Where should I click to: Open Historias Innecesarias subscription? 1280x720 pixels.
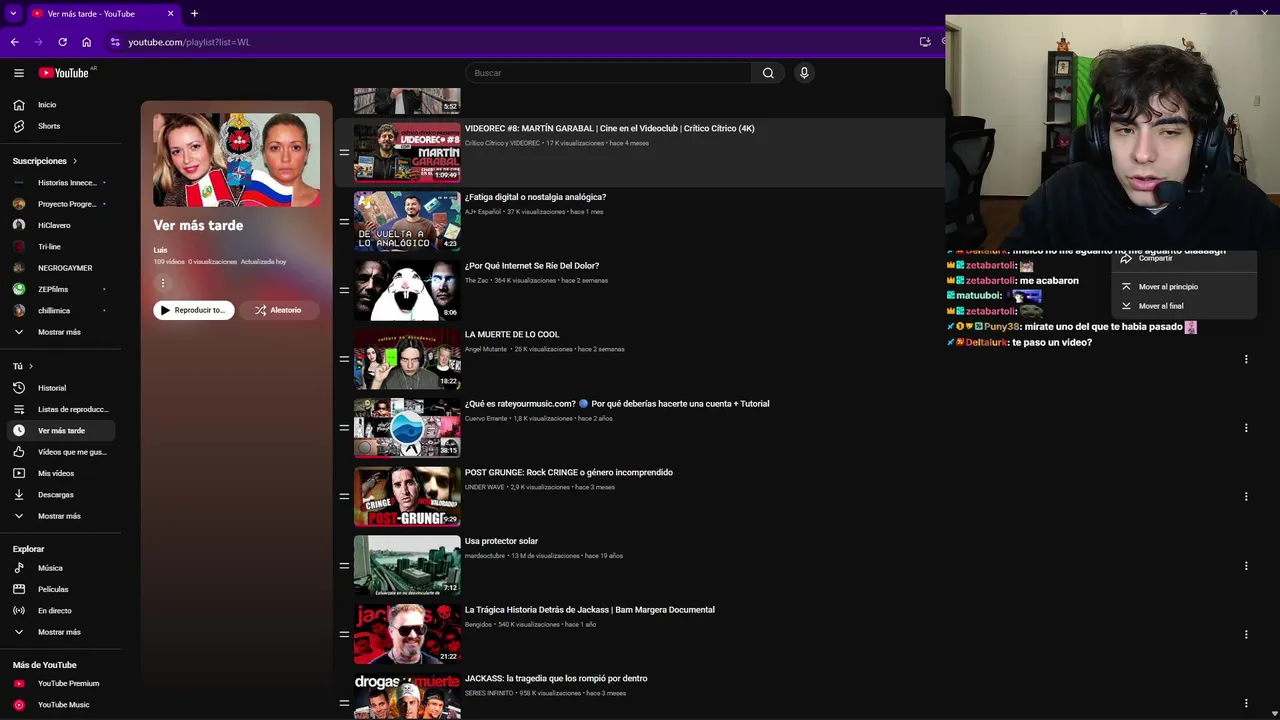point(61,183)
